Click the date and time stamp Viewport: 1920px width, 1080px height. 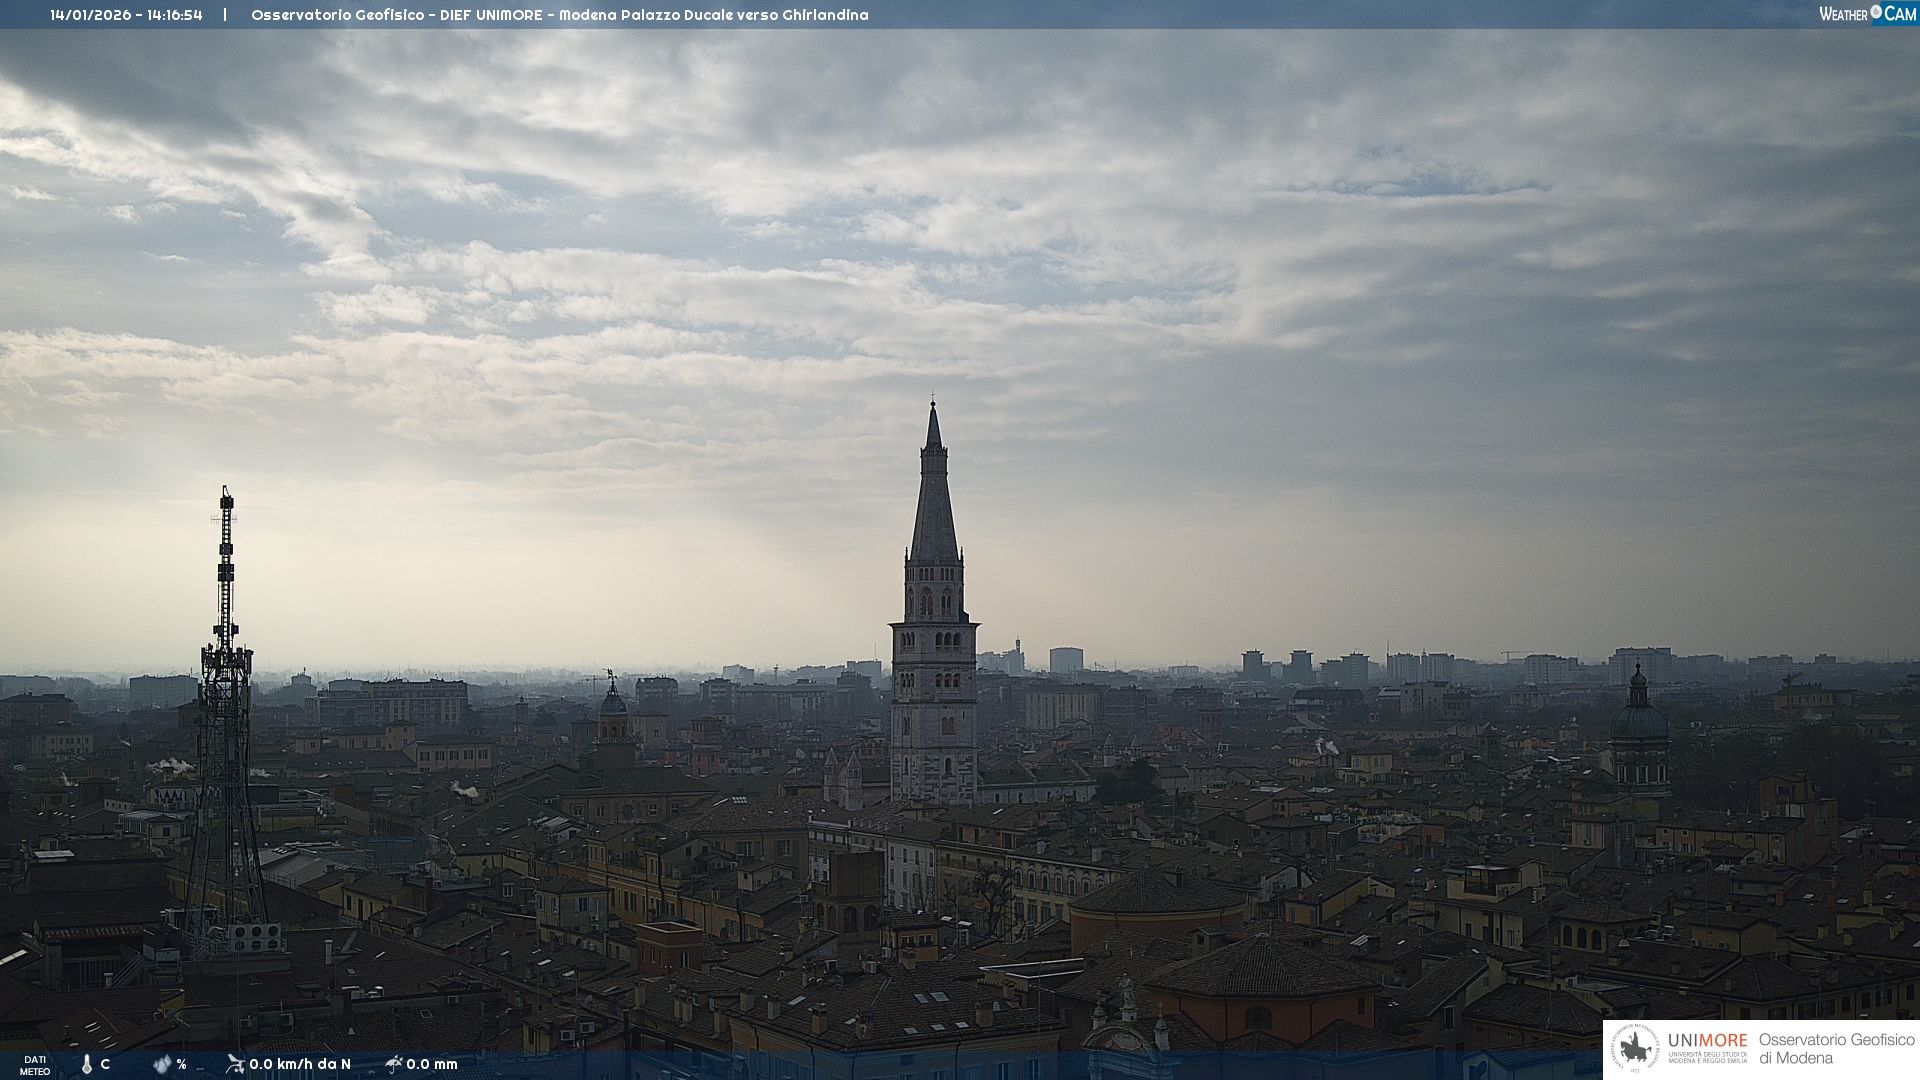(x=126, y=15)
